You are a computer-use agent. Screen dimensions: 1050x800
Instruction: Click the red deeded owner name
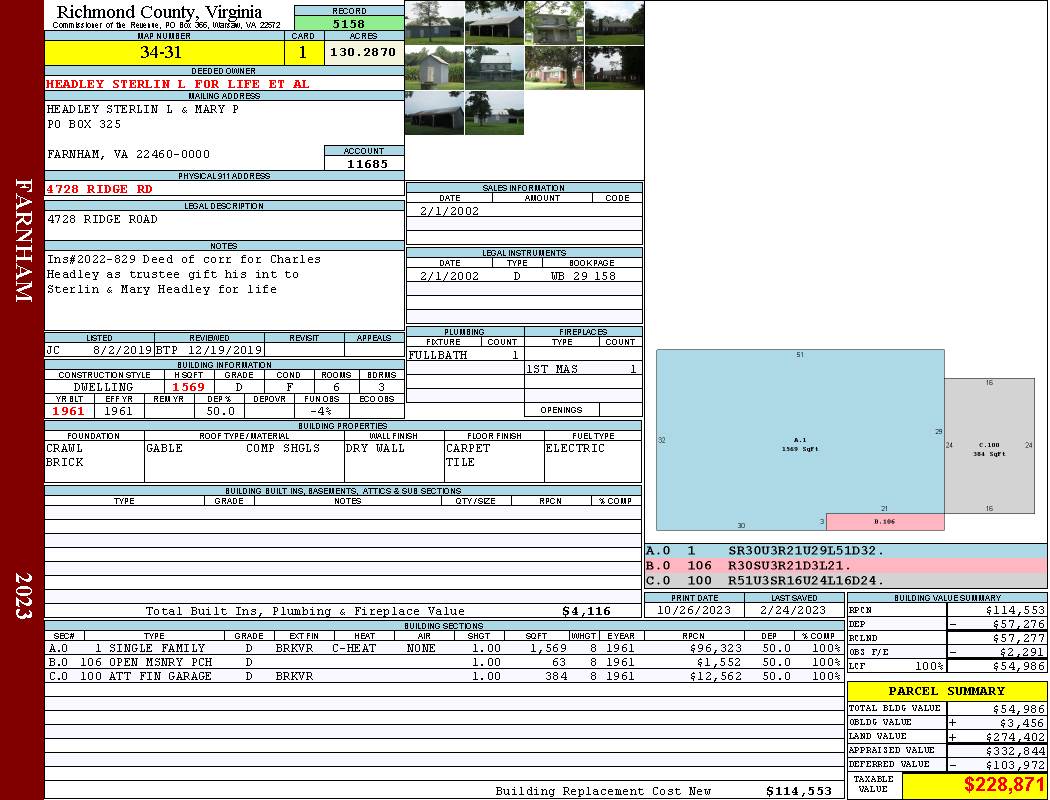coord(178,84)
